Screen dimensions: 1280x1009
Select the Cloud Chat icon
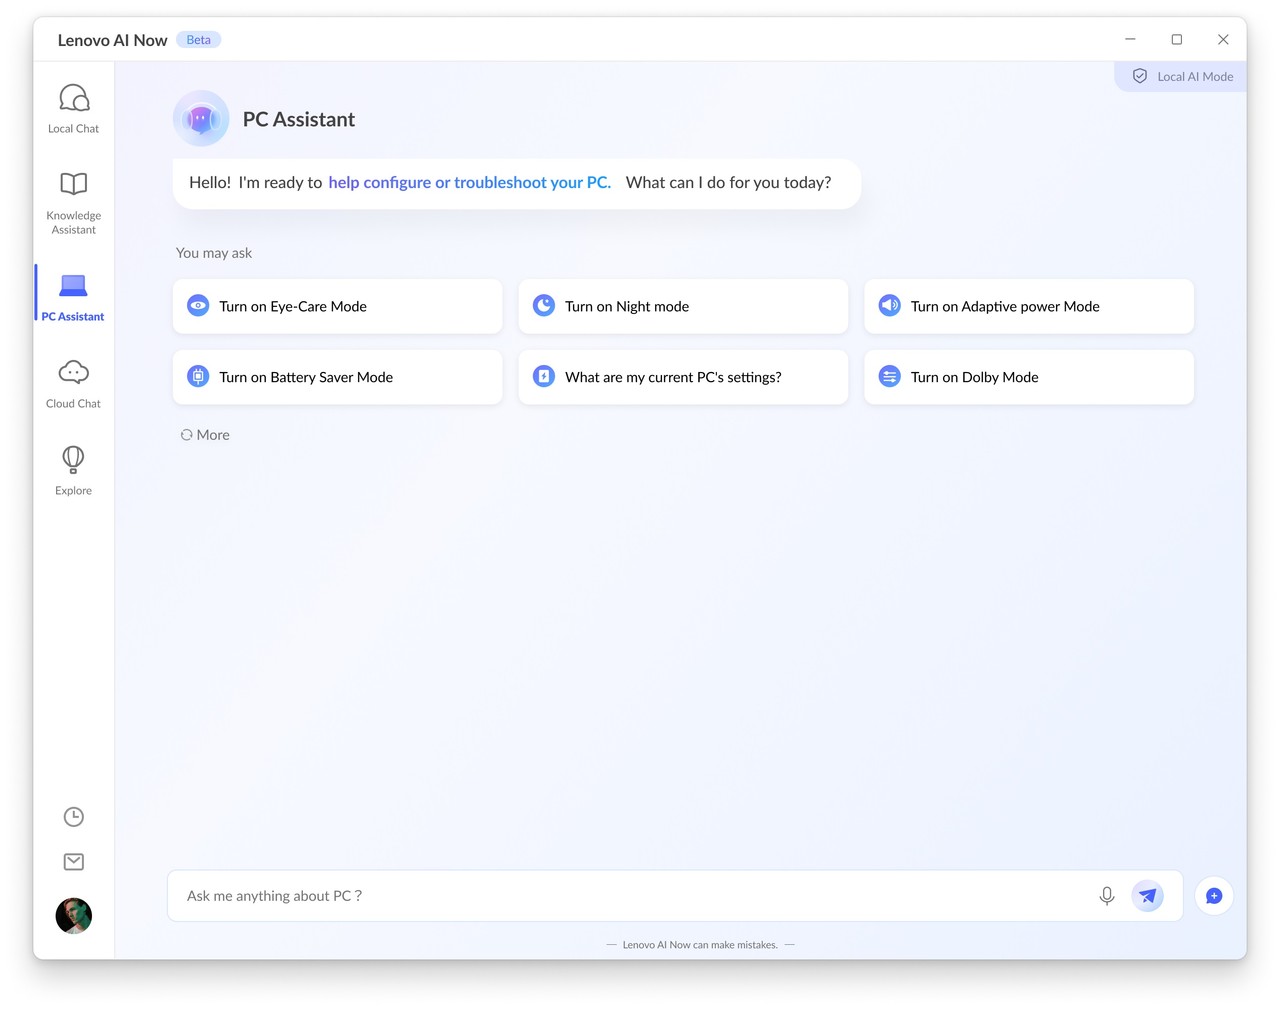pos(74,373)
